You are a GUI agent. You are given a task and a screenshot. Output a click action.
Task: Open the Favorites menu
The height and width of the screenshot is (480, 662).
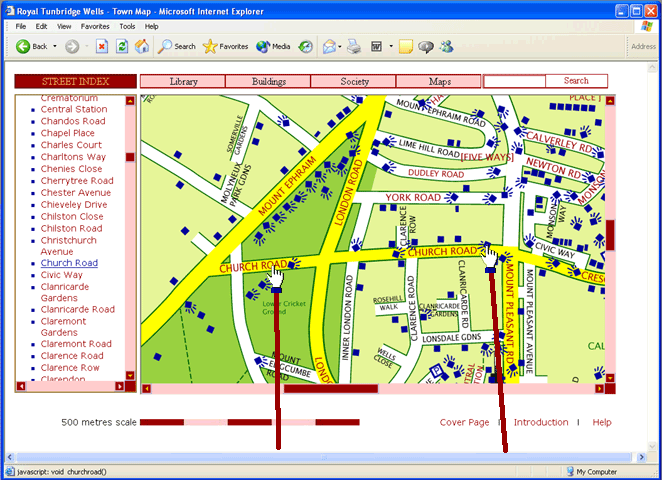pyautogui.click(x=95, y=26)
